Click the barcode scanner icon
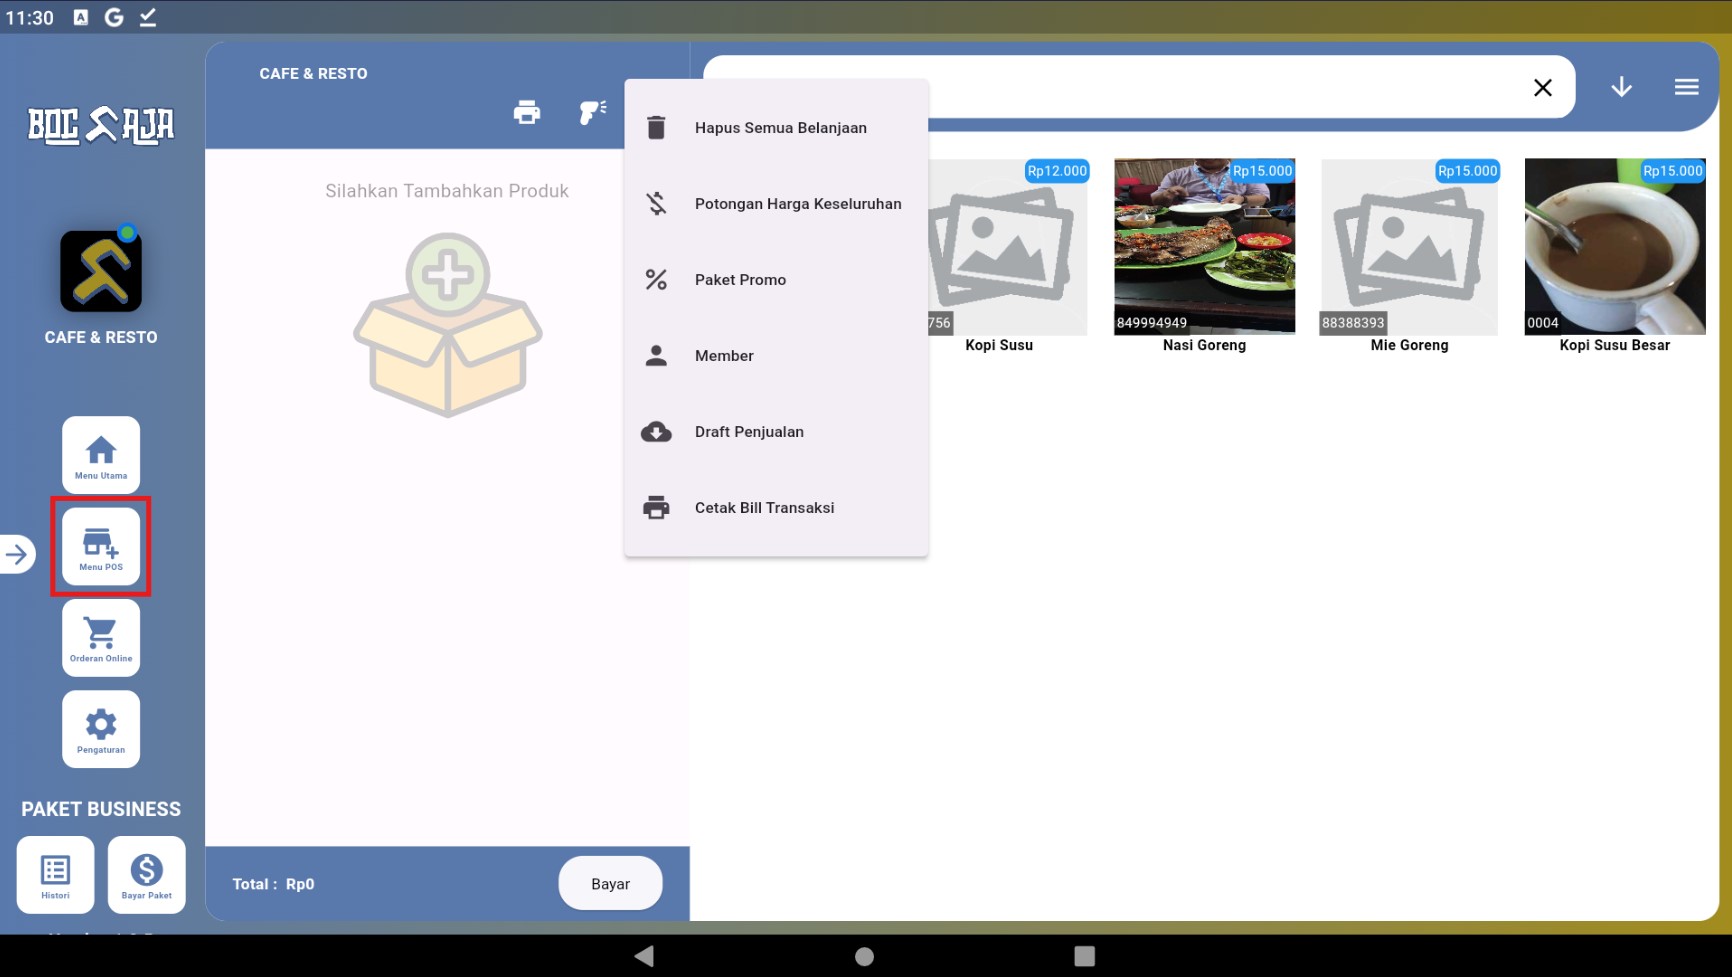Image resolution: width=1732 pixels, height=977 pixels. pos(593,112)
